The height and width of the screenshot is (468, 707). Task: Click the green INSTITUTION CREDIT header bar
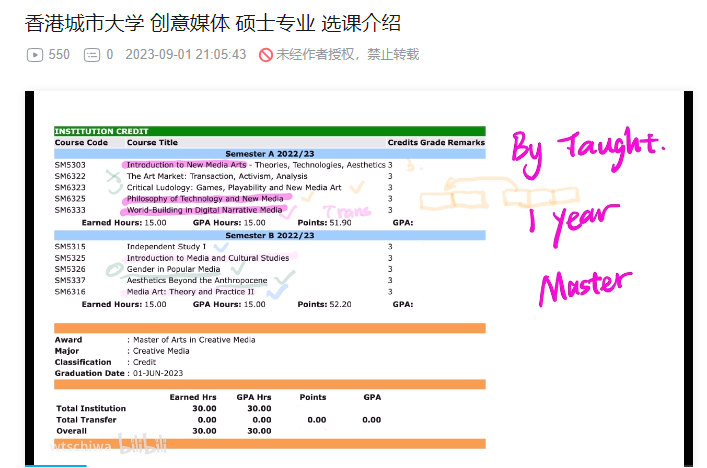pyautogui.click(x=269, y=131)
